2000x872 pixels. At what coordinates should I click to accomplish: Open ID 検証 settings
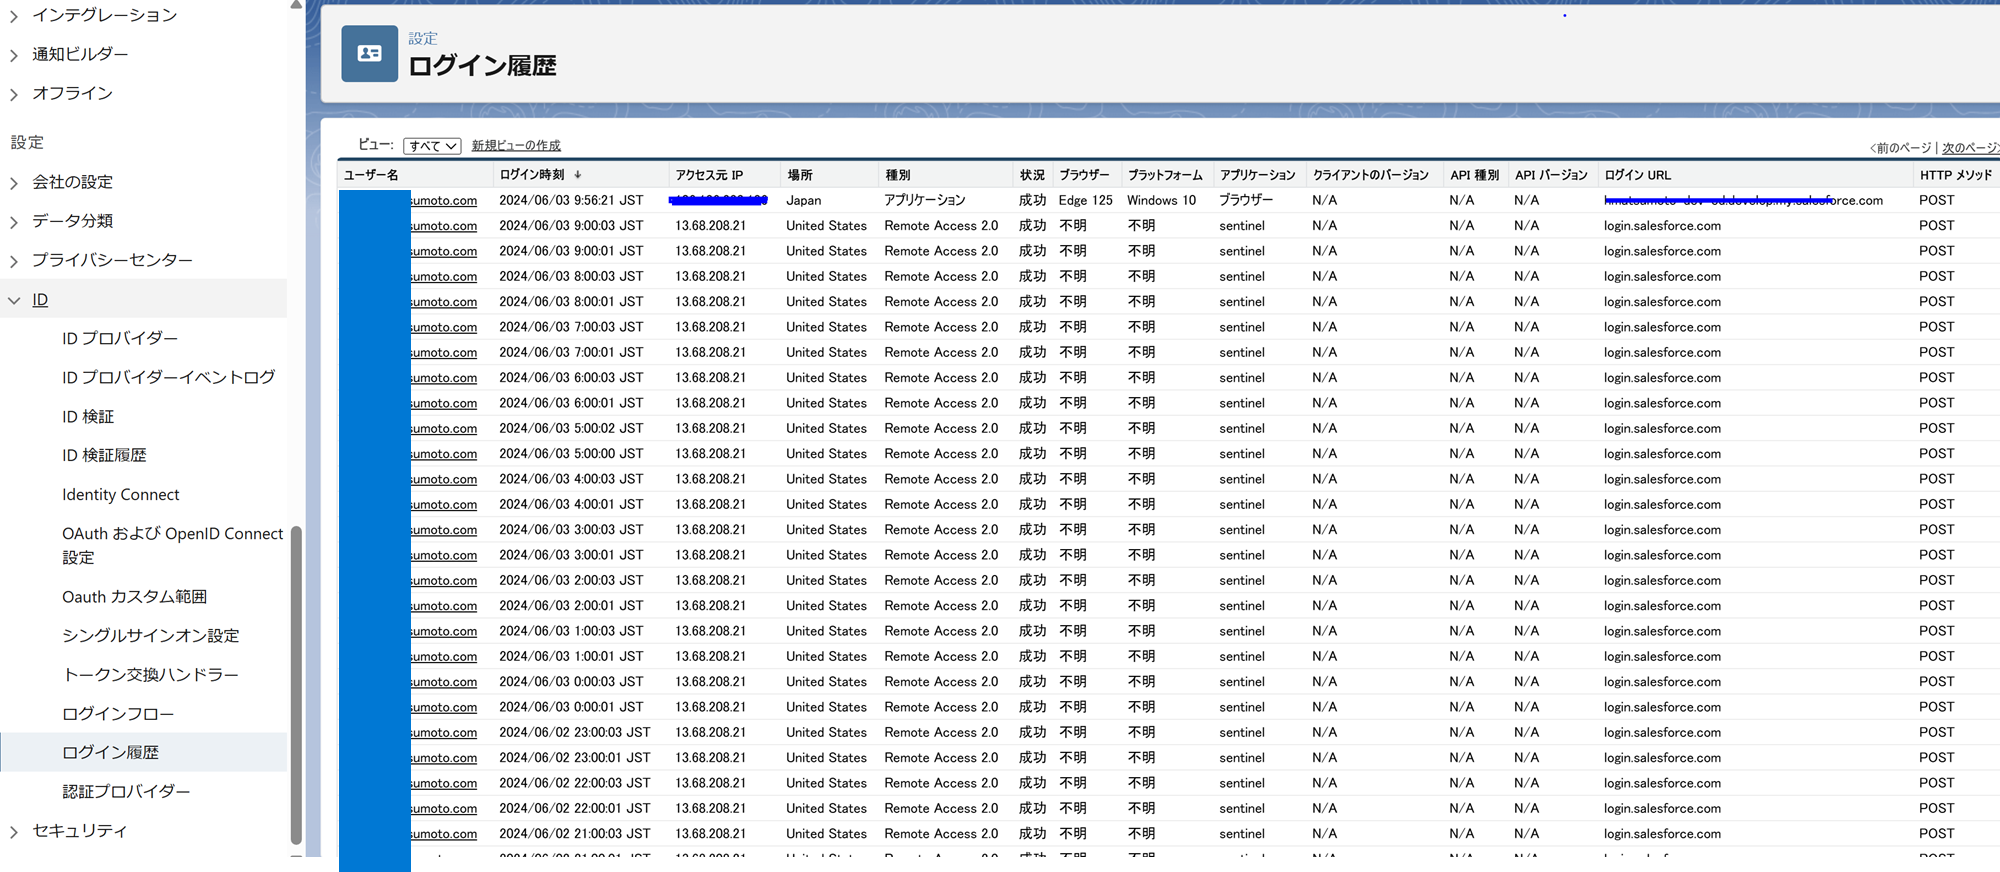[x=88, y=416]
